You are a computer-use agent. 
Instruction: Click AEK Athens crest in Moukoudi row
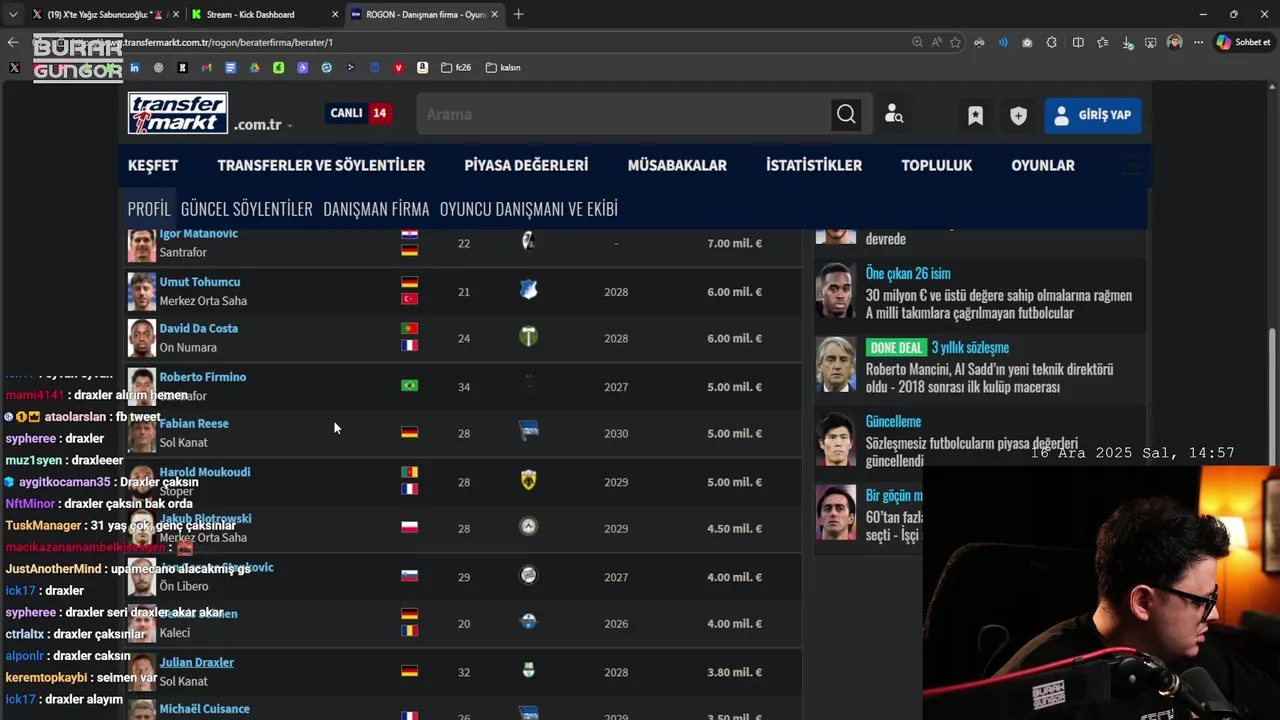click(528, 481)
